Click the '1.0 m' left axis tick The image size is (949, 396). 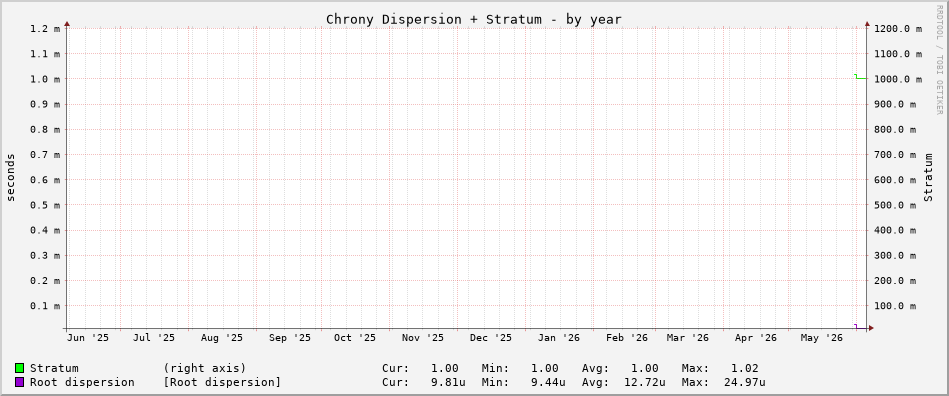(45, 79)
